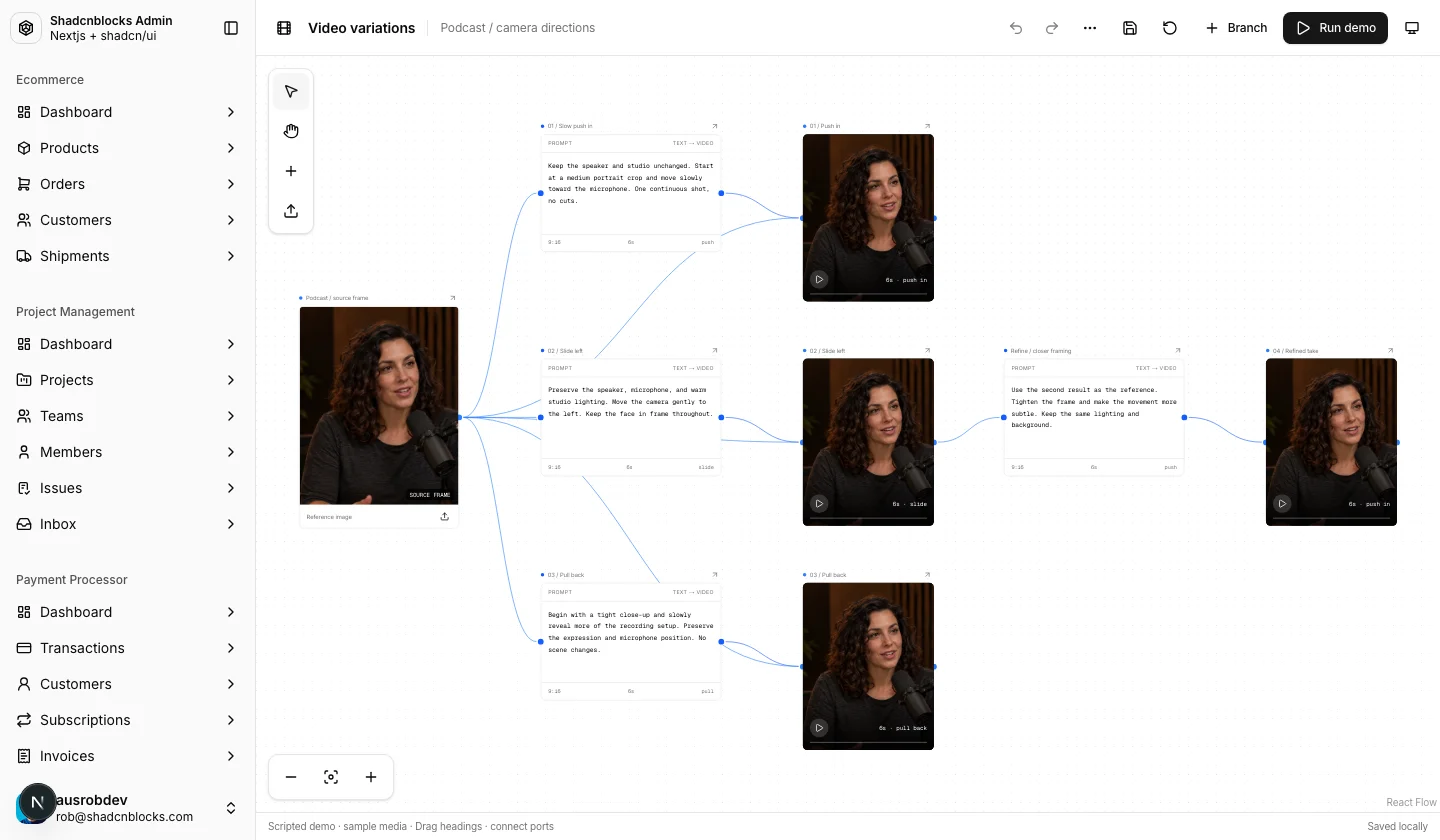This screenshot has height=840, width=1440.
Task: Toggle the sidebar collapse icon
Action: point(231,28)
